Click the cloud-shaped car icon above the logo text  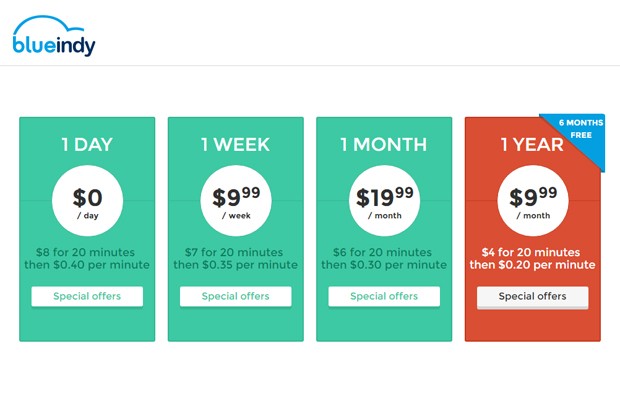(x=48, y=25)
